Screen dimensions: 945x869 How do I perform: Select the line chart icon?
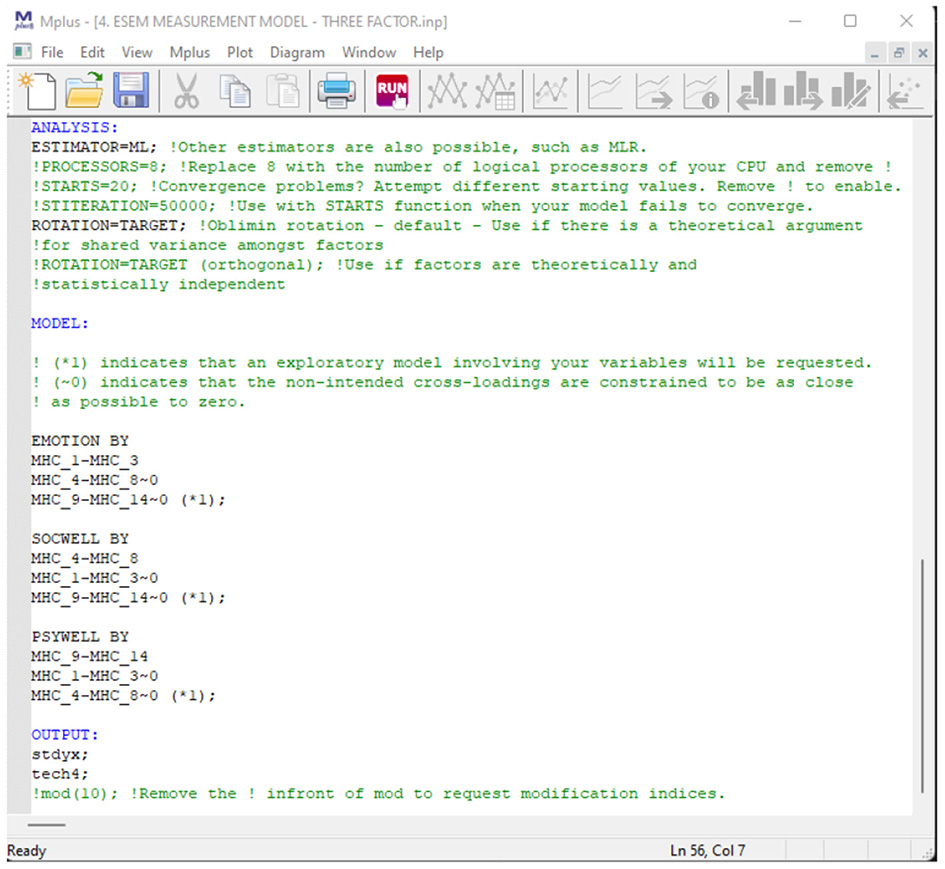(x=602, y=92)
